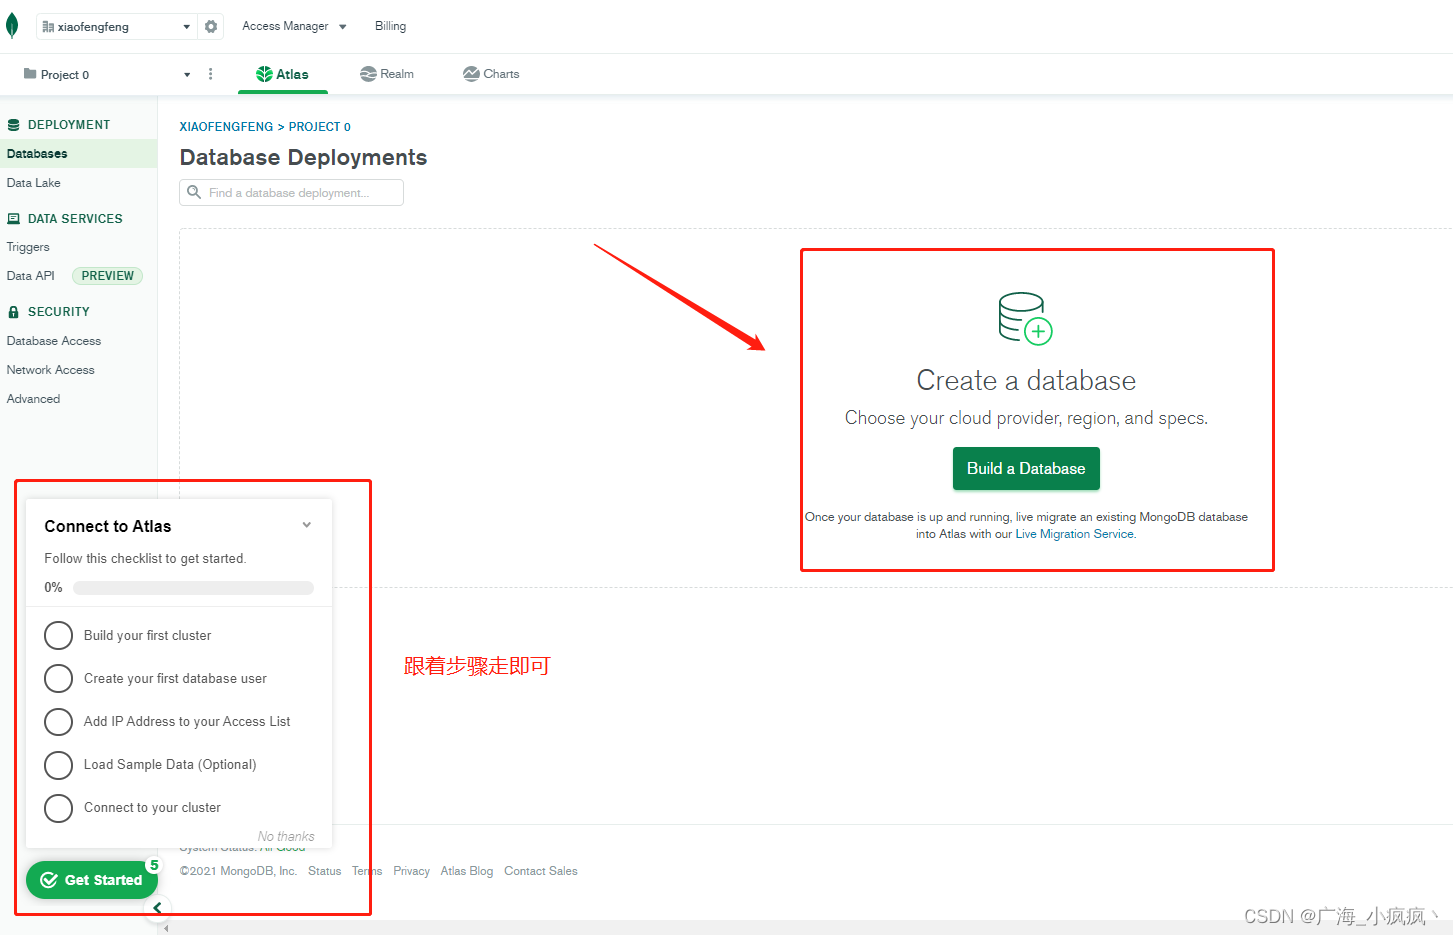Open Triggers in the sidebar
Image resolution: width=1453 pixels, height=935 pixels.
click(x=28, y=247)
